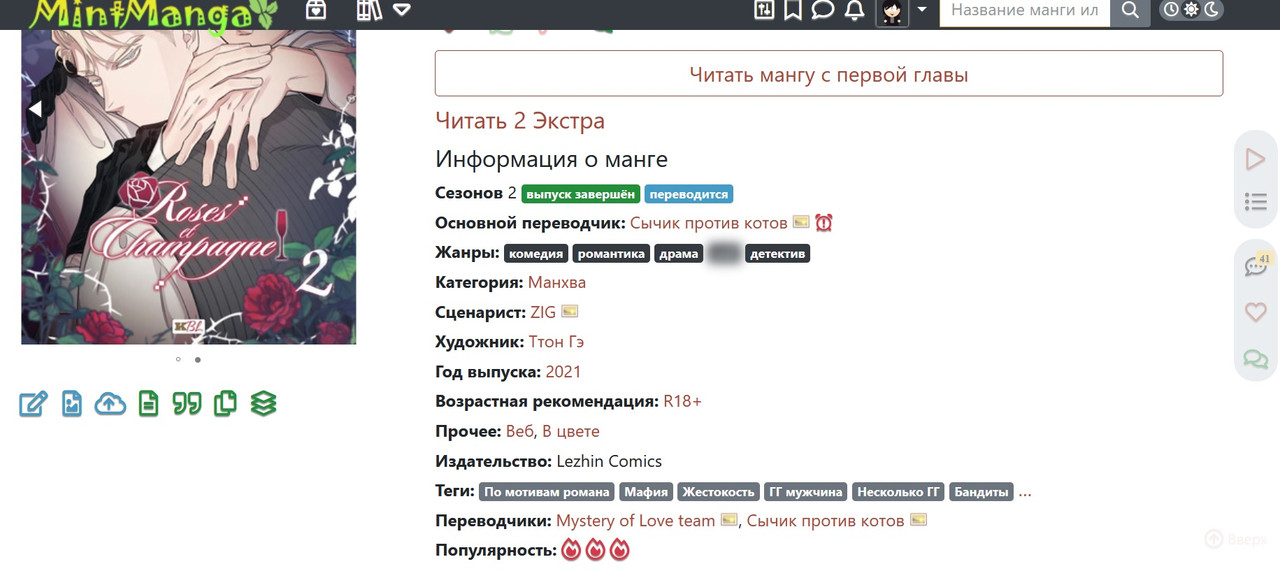This screenshot has width=1280, height=573.
Task: Open main translator "Сычик против котов" link
Action: pyautogui.click(x=709, y=223)
